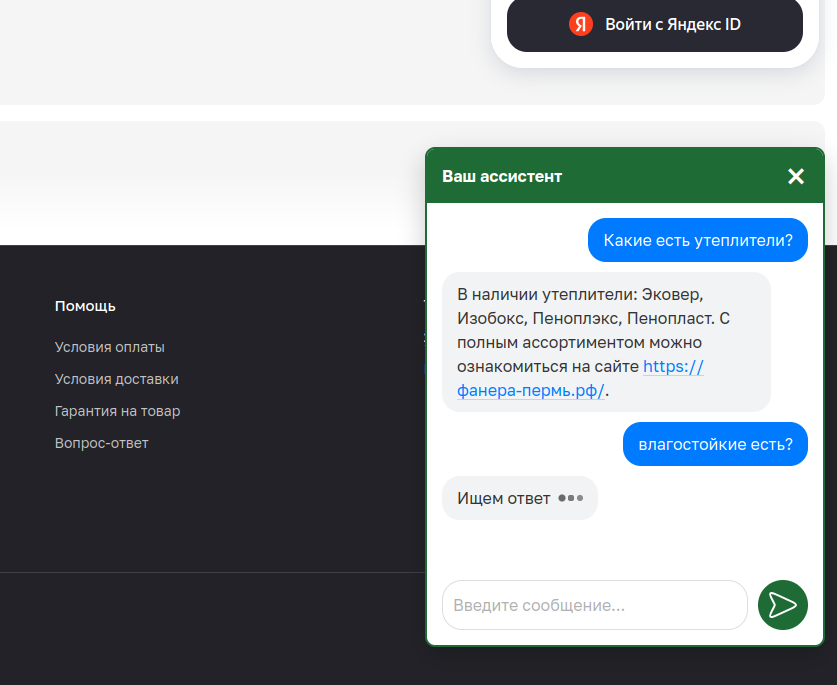Image resolution: width=837 pixels, height=685 pixels.
Task: Click the green paper plane send icon
Action: pyautogui.click(x=783, y=605)
